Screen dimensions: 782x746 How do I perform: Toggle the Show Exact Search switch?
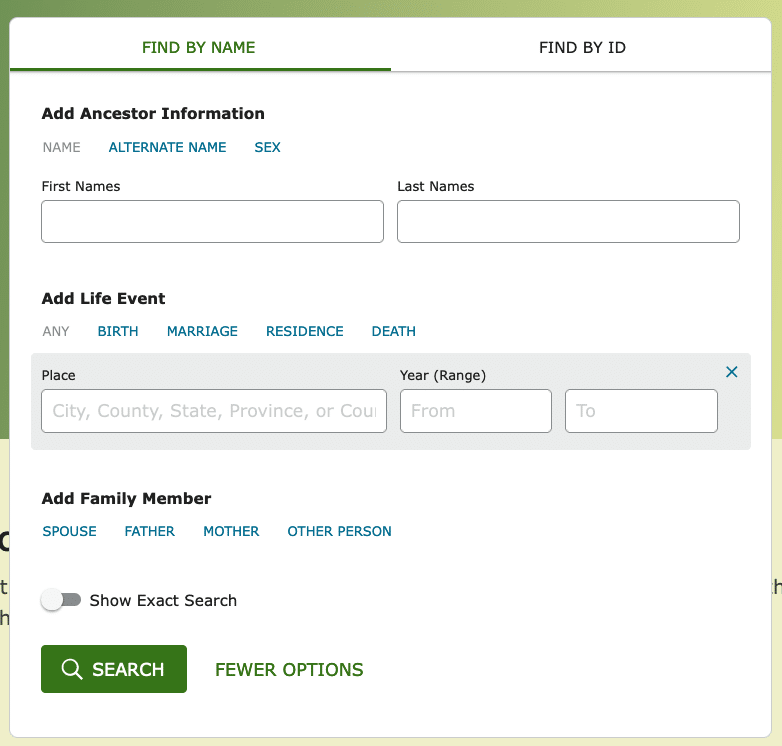click(61, 600)
